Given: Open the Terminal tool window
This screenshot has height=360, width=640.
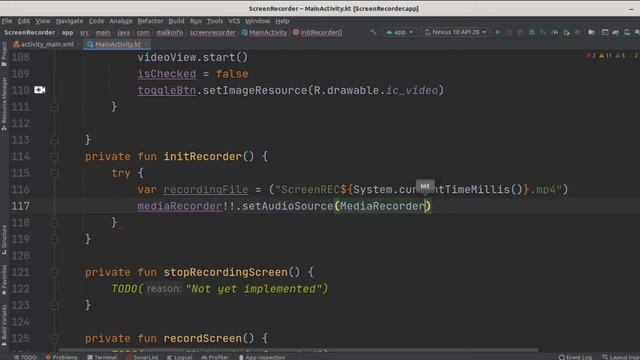Looking at the screenshot, I should click(x=102, y=357).
